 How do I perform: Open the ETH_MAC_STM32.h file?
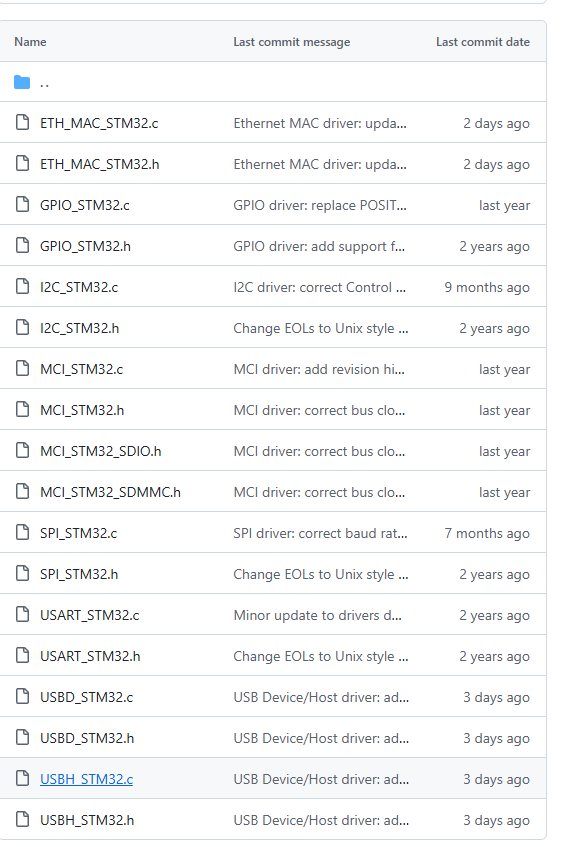99,164
